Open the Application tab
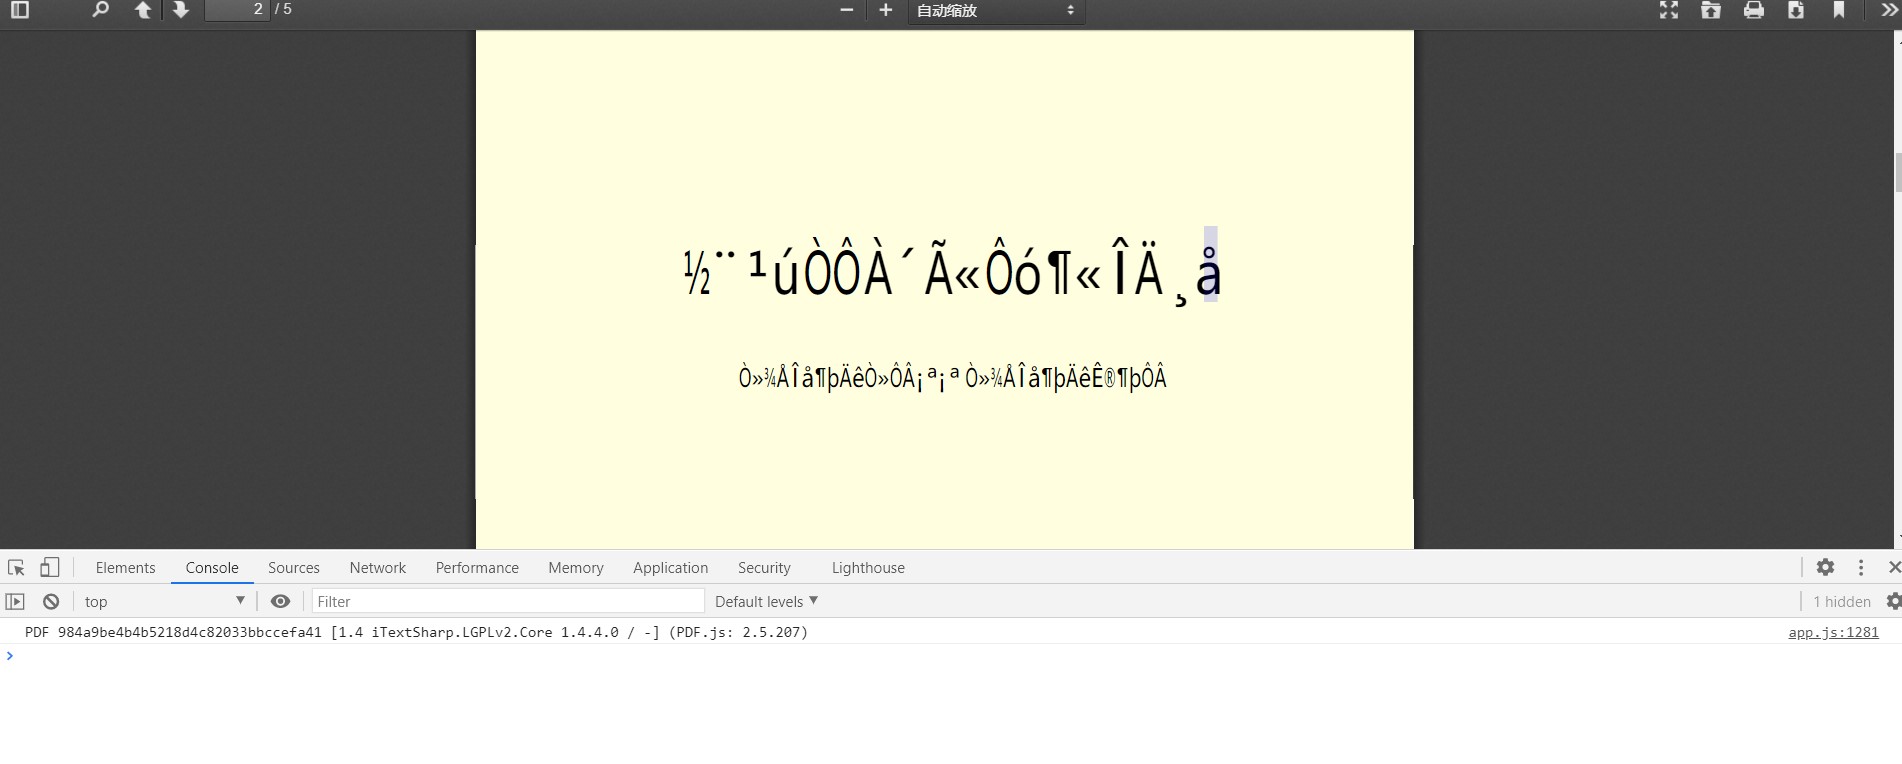The height and width of the screenshot is (764, 1902). (670, 567)
